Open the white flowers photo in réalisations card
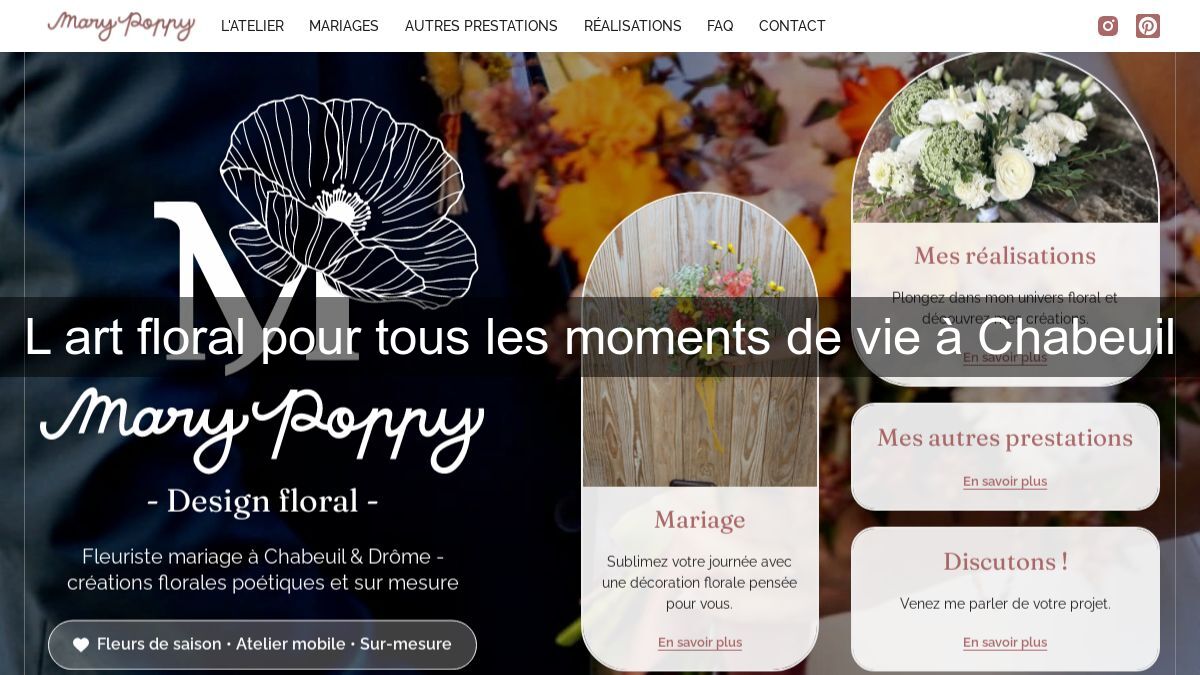The height and width of the screenshot is (675, 1200). click(1005, 138)
